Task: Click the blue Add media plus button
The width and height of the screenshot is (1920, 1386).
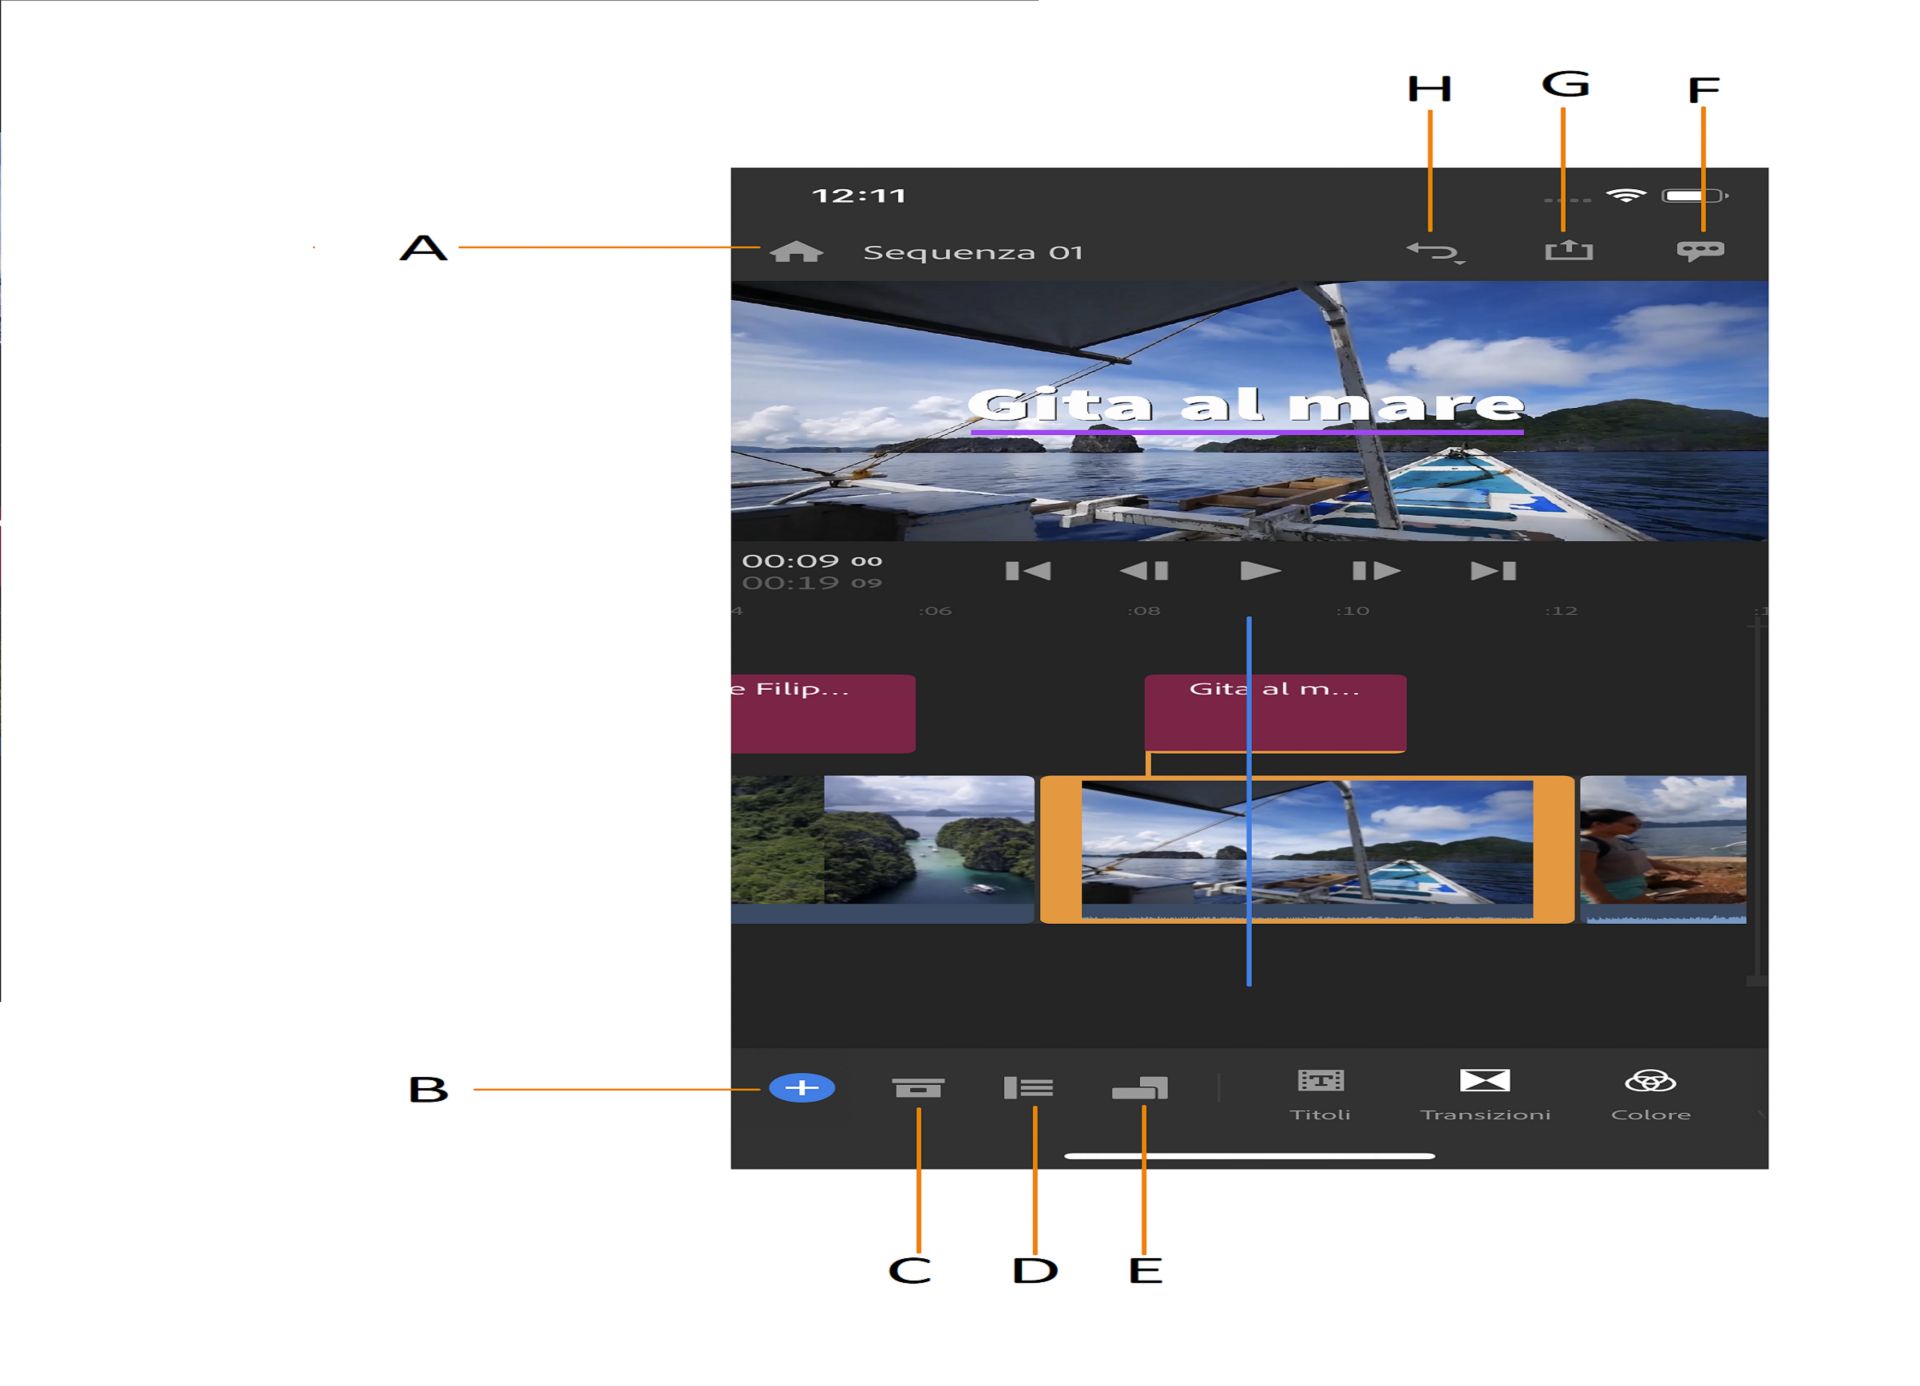Action: coord(802,1087)
